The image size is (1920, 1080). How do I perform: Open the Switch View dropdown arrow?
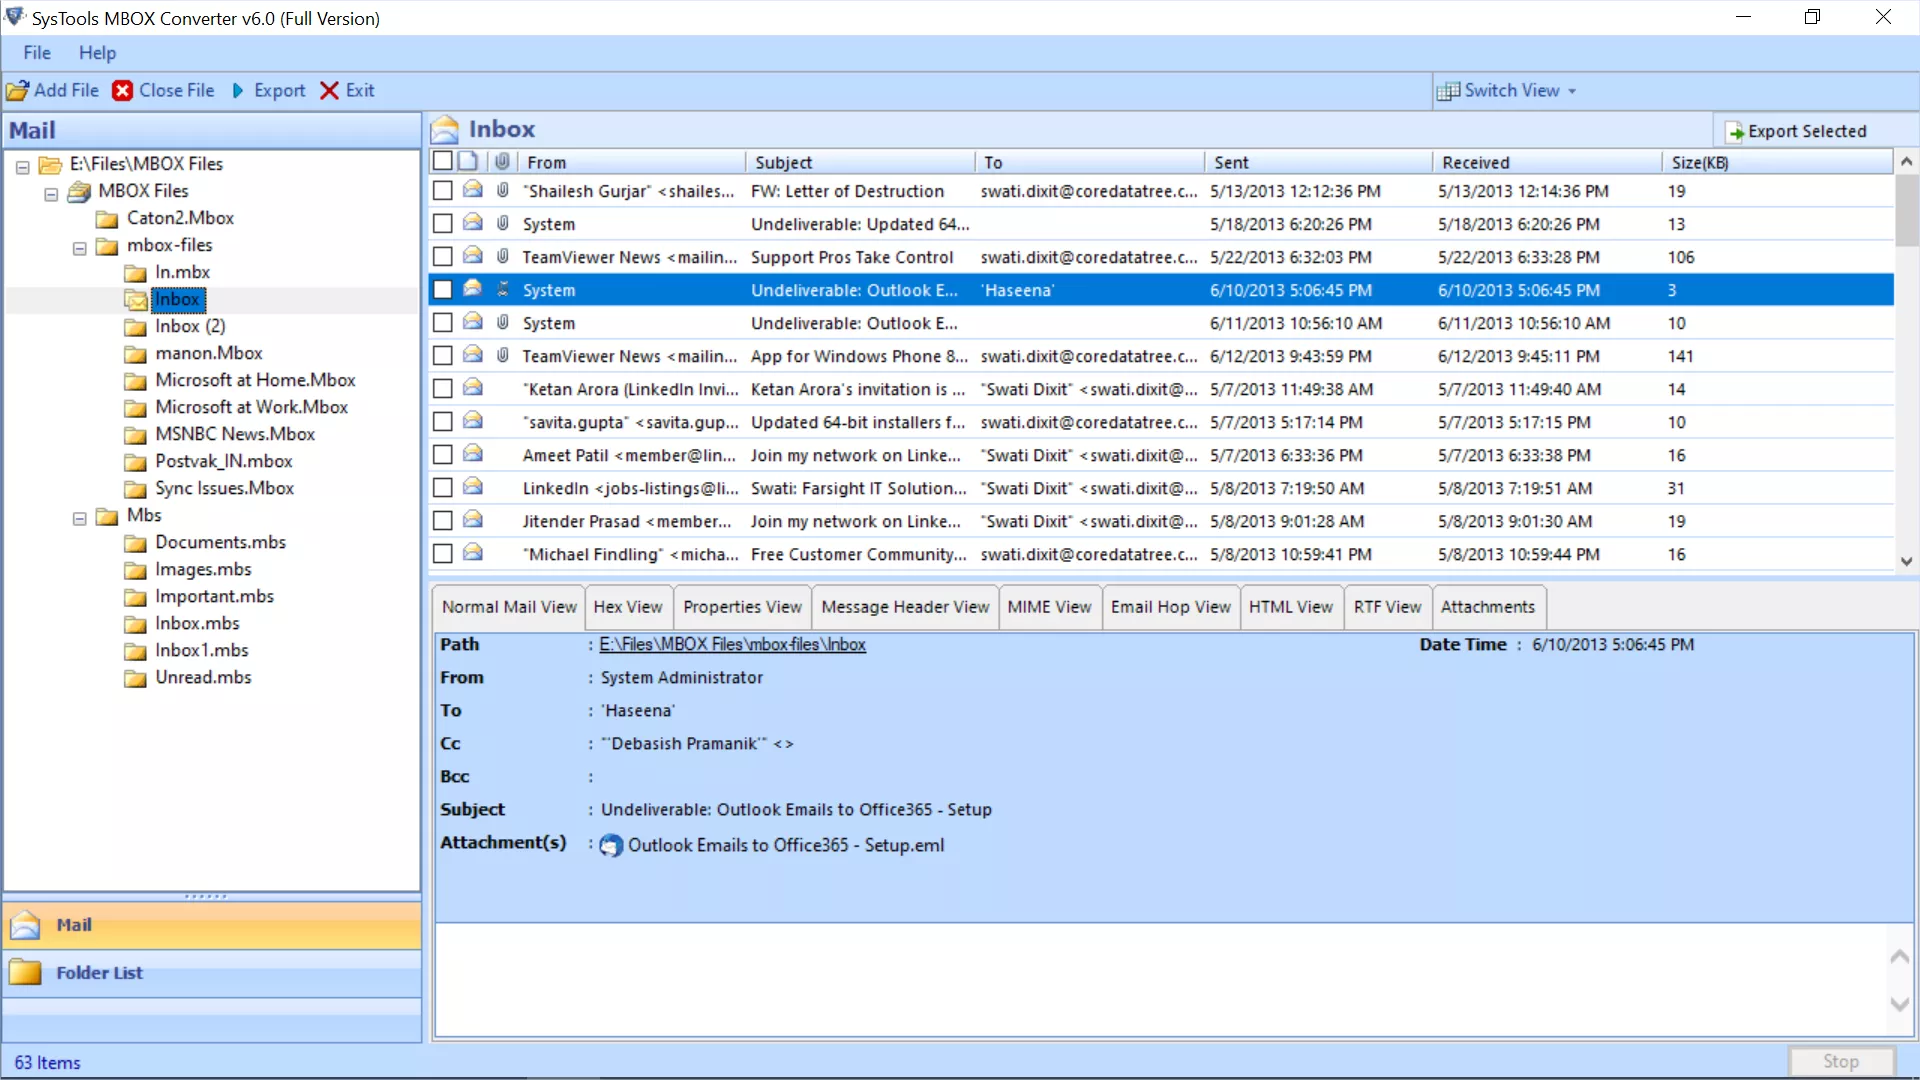click(x=1572, y=91)
